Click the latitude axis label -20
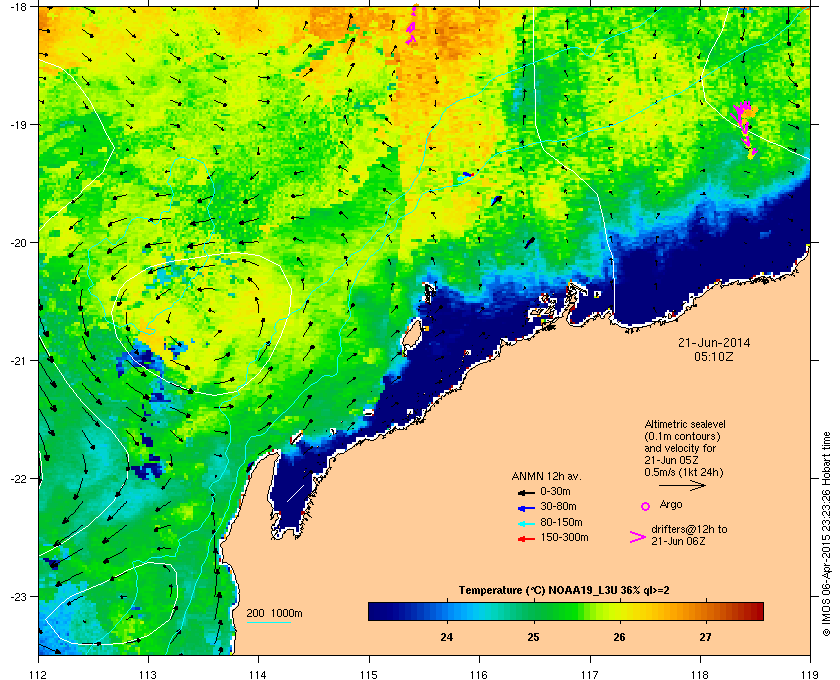Image resolution: width=840 pixels, height=680 pixels. pos(18,243)
